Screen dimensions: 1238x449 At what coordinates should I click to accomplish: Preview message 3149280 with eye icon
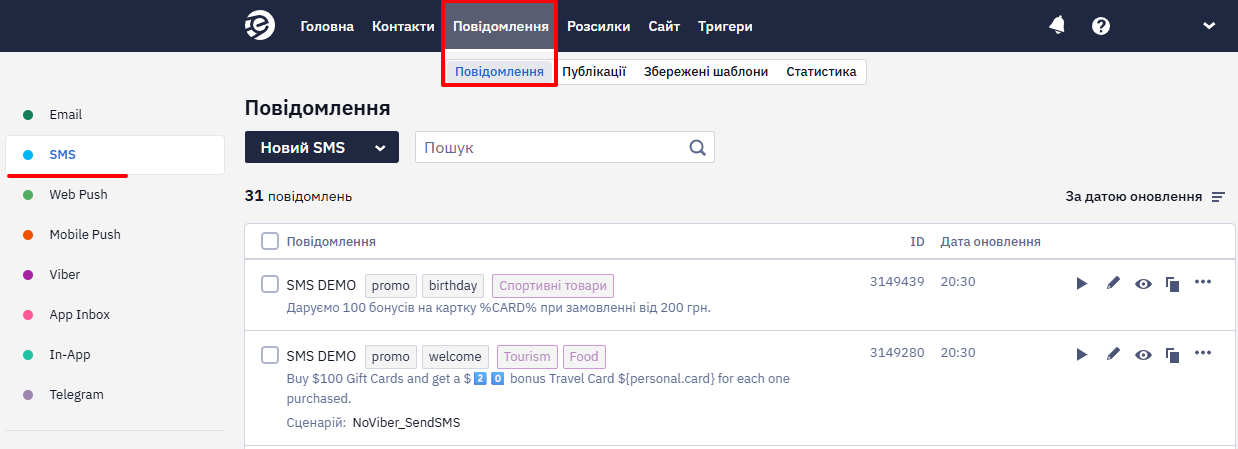[x=1143, y=354]
